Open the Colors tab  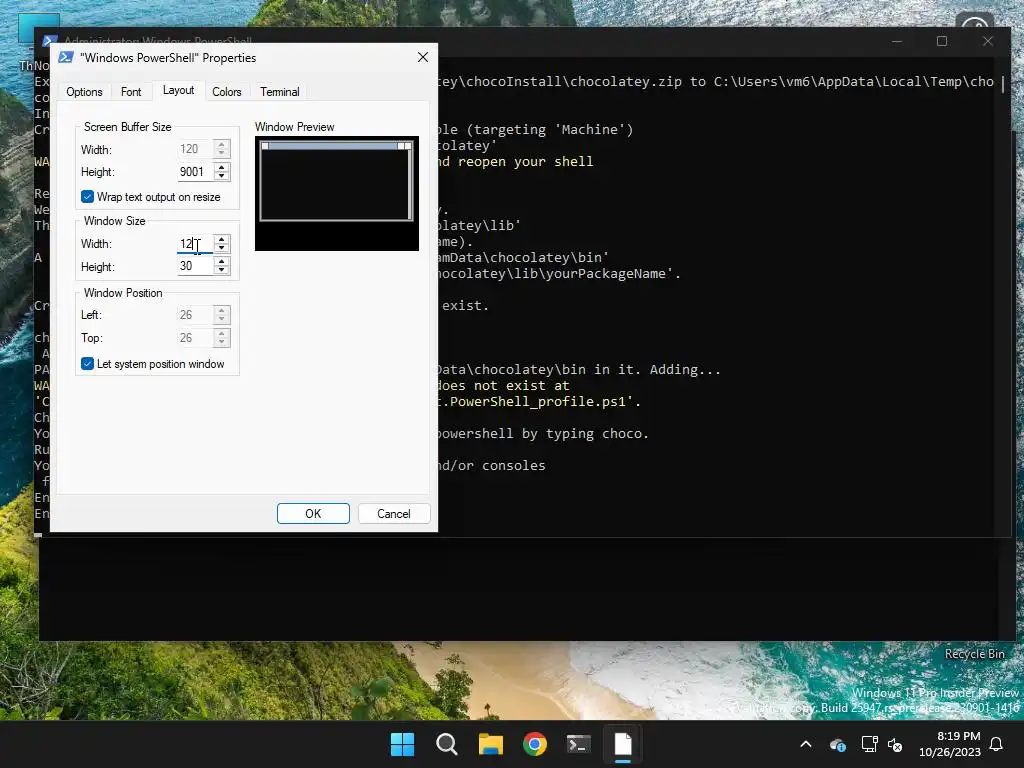(x=227, y=92)
